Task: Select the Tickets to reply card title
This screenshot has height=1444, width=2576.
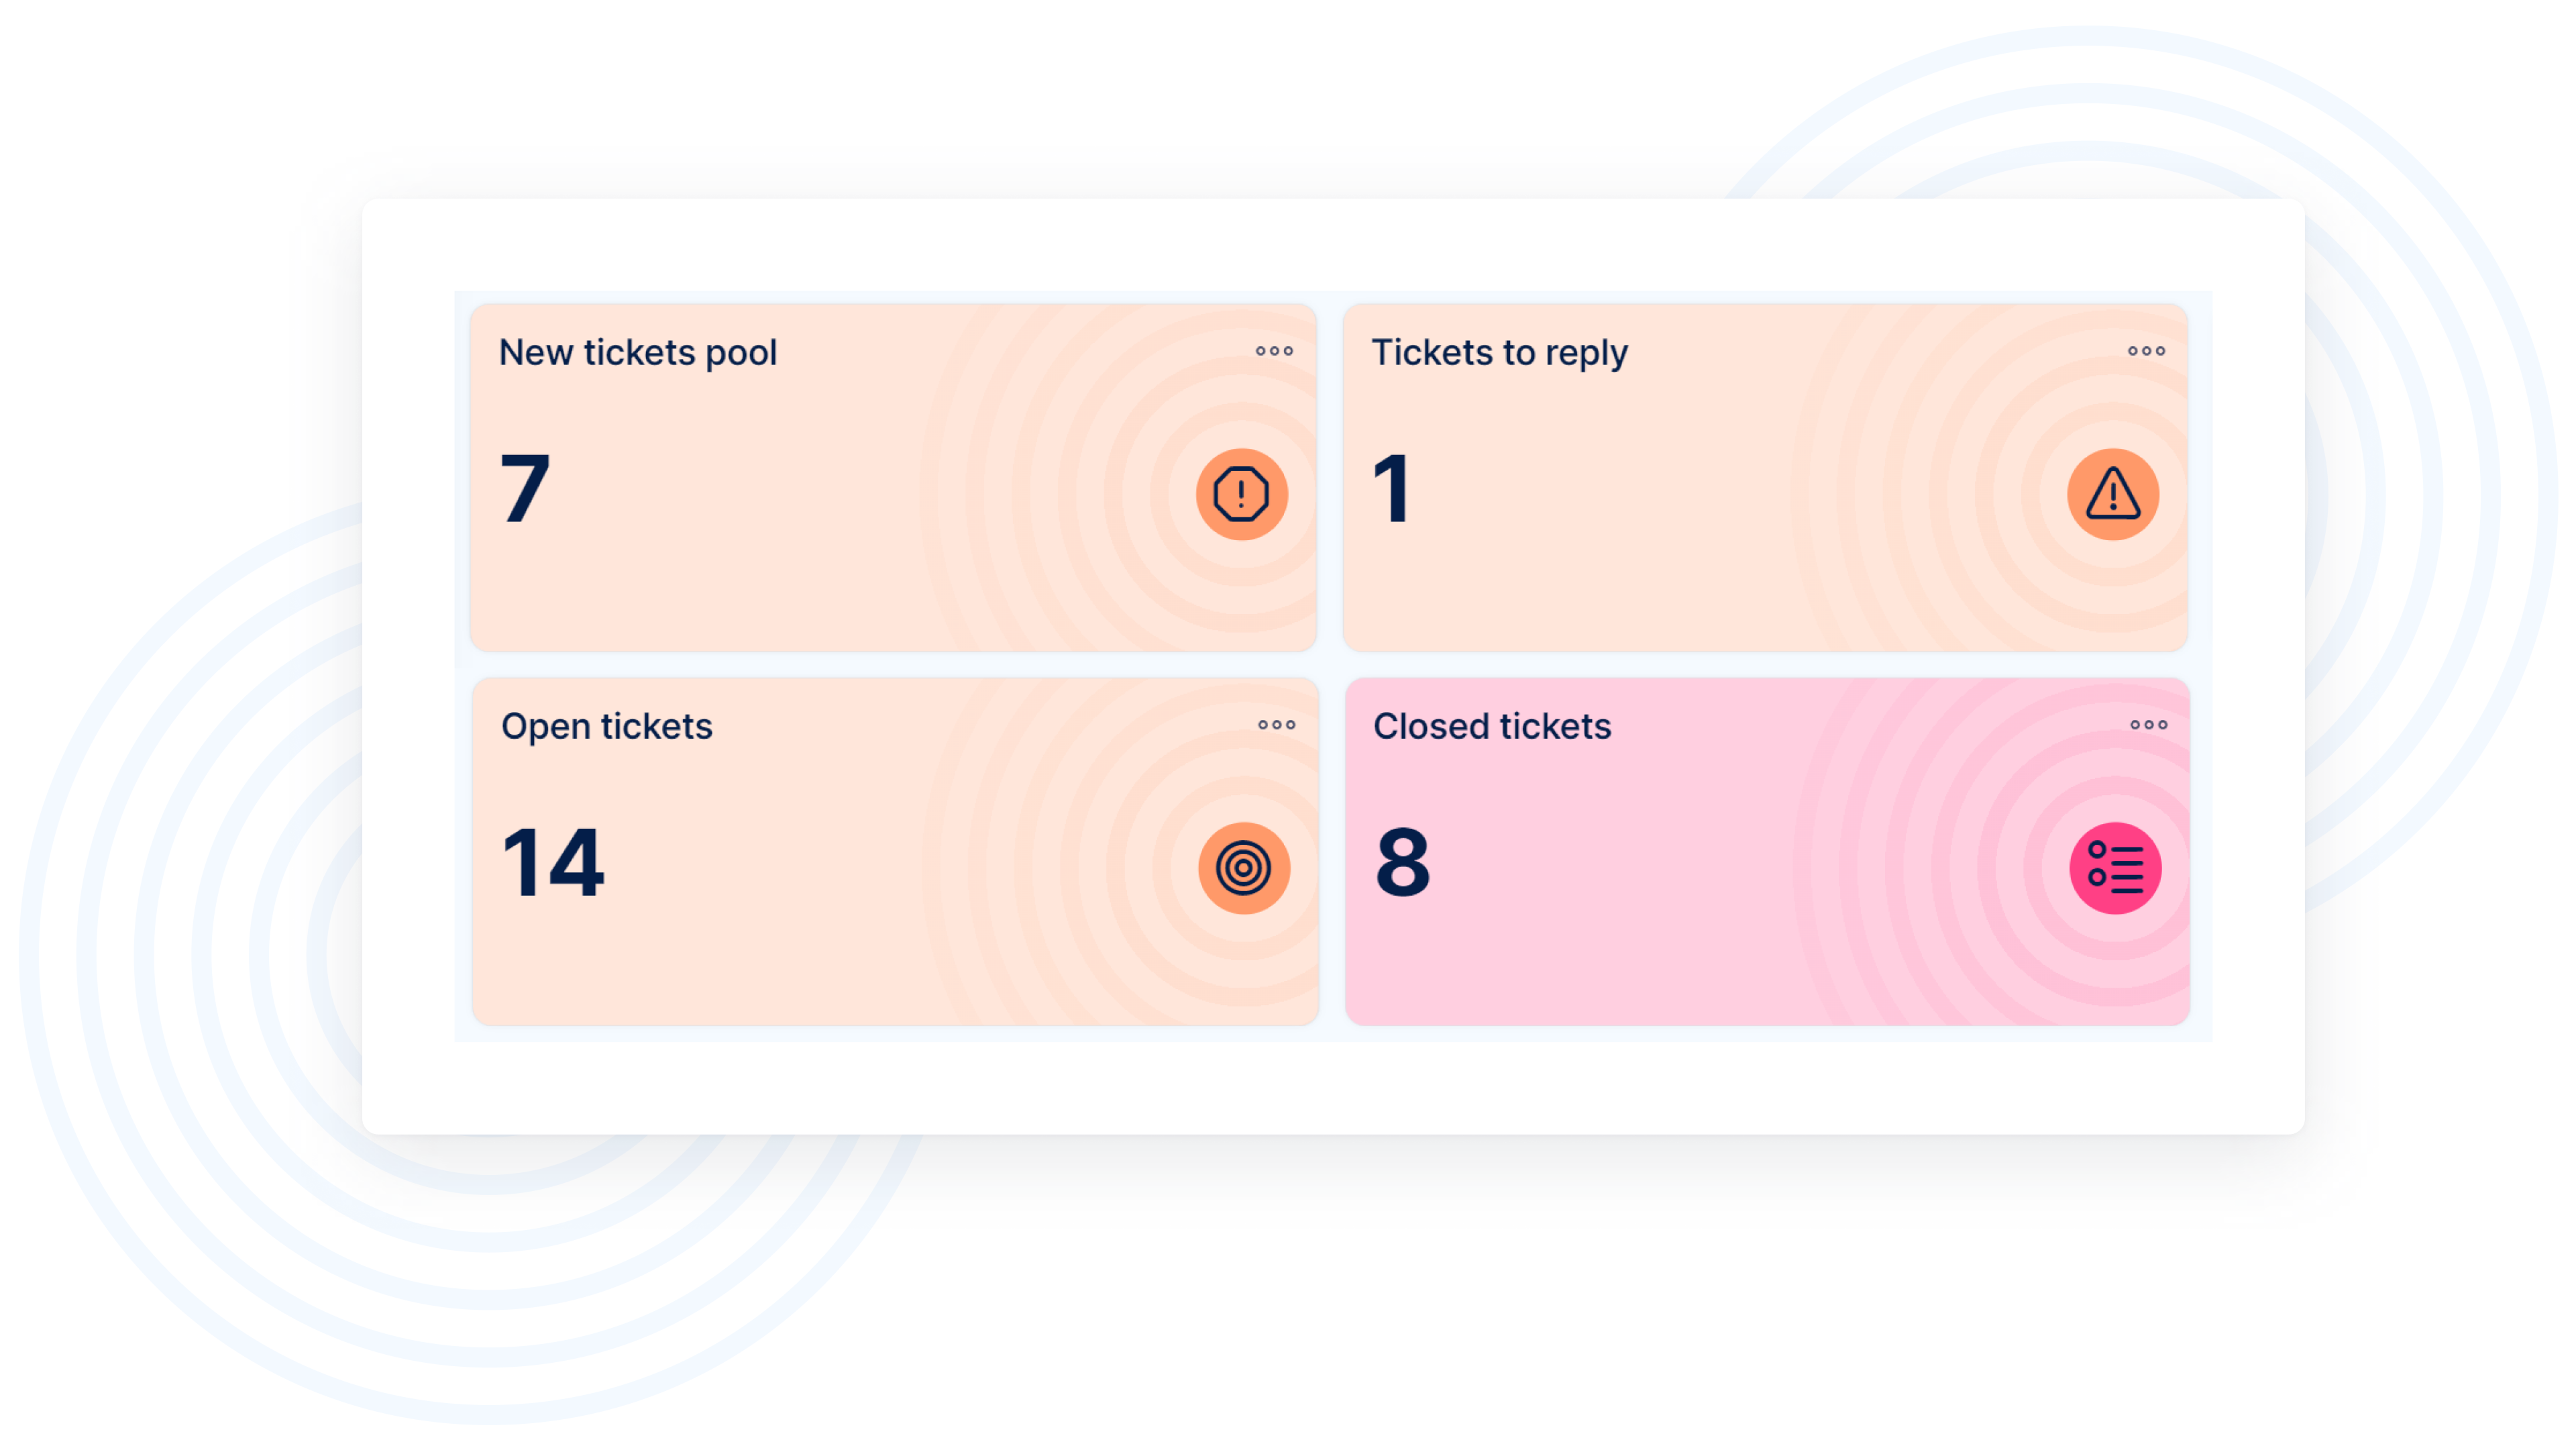Action: pos(1499,352)
